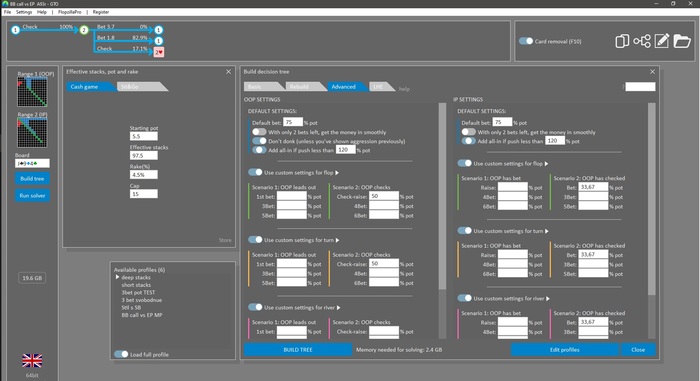Viewport: 700px width, 381px height.
Task: Toggle IP 'Use custom settings for river' switch
Action: [x=464, y=298]
